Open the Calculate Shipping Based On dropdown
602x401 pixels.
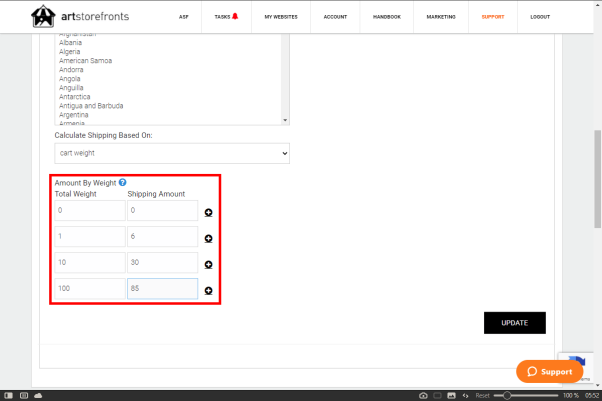tap(171, 153)
